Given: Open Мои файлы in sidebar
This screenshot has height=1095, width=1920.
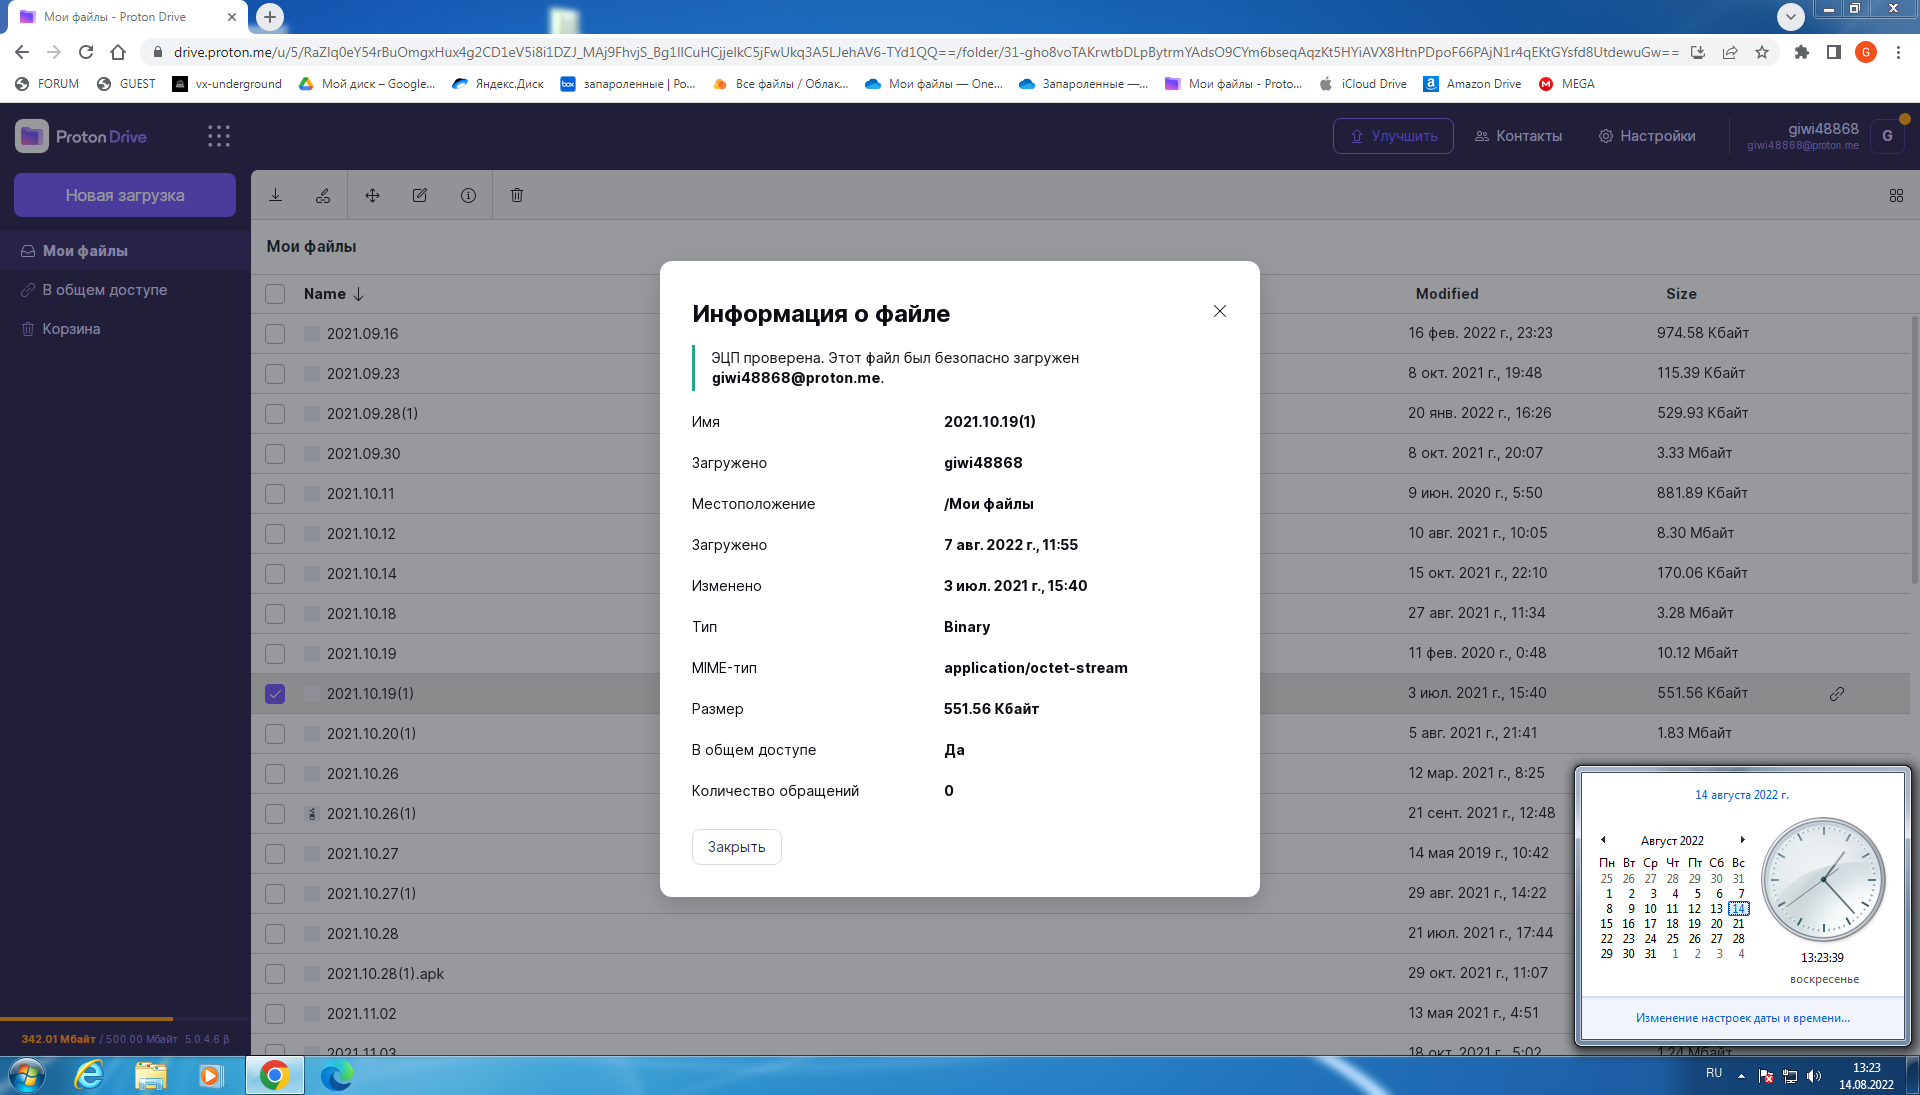Looking at the screenshot, I should click(x=125, y=251).
